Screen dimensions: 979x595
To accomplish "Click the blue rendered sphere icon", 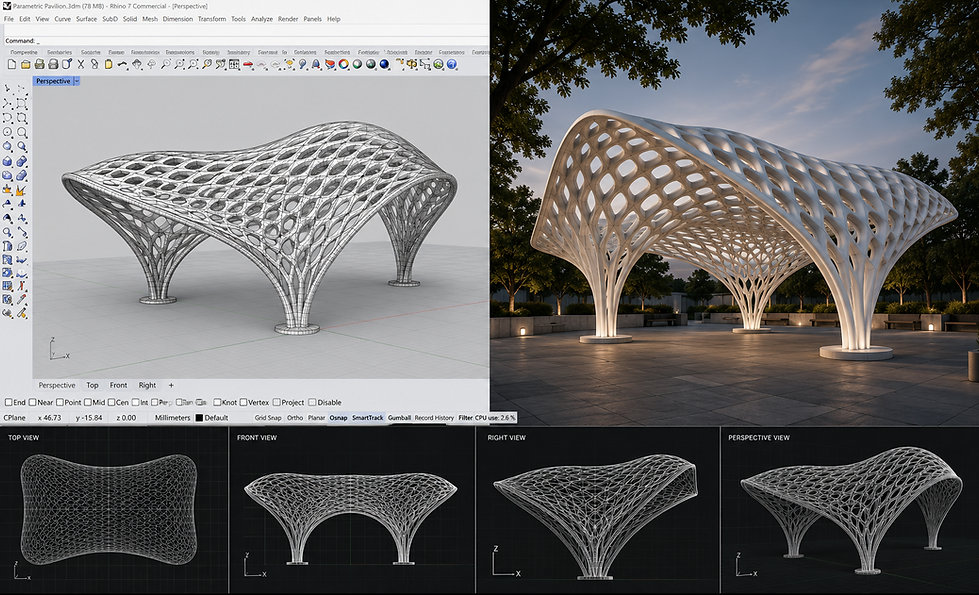I will point(385,64).
